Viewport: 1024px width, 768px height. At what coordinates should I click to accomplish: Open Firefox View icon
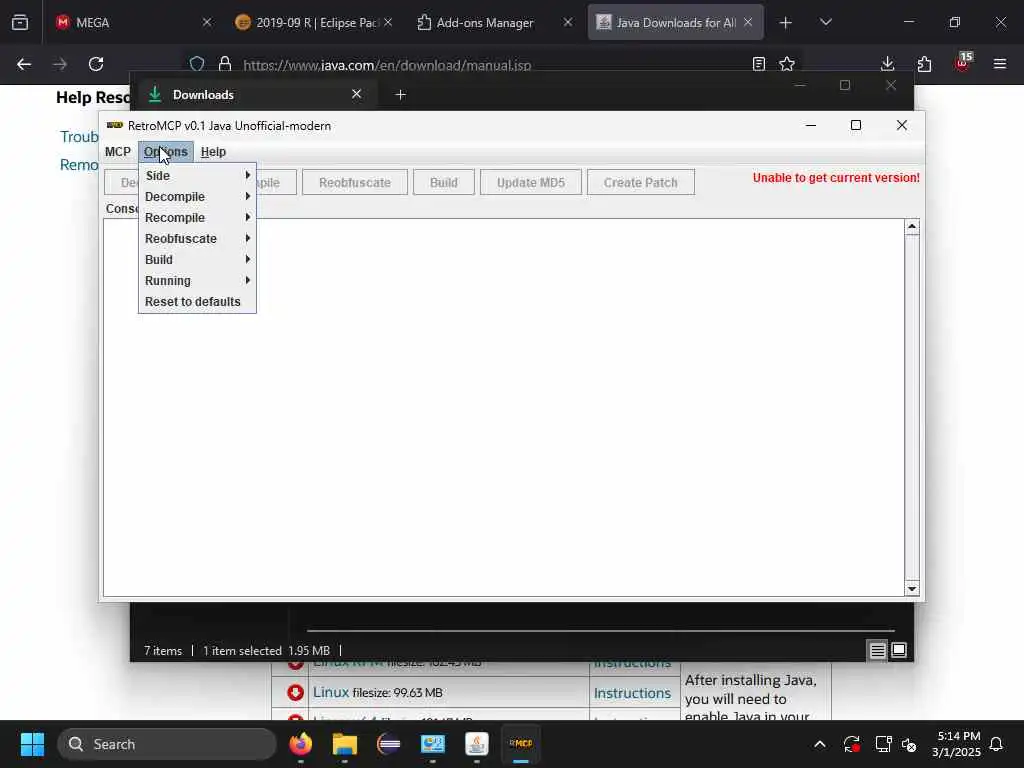20,22
